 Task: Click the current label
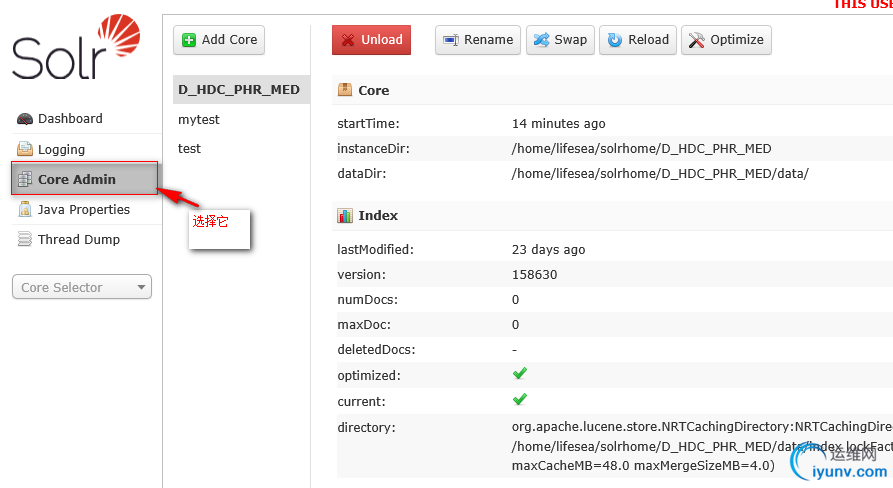361,401
